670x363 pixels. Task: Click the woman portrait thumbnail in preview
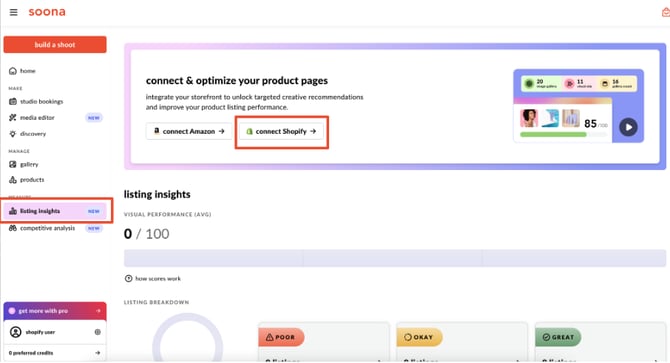[x=529, y=118]
